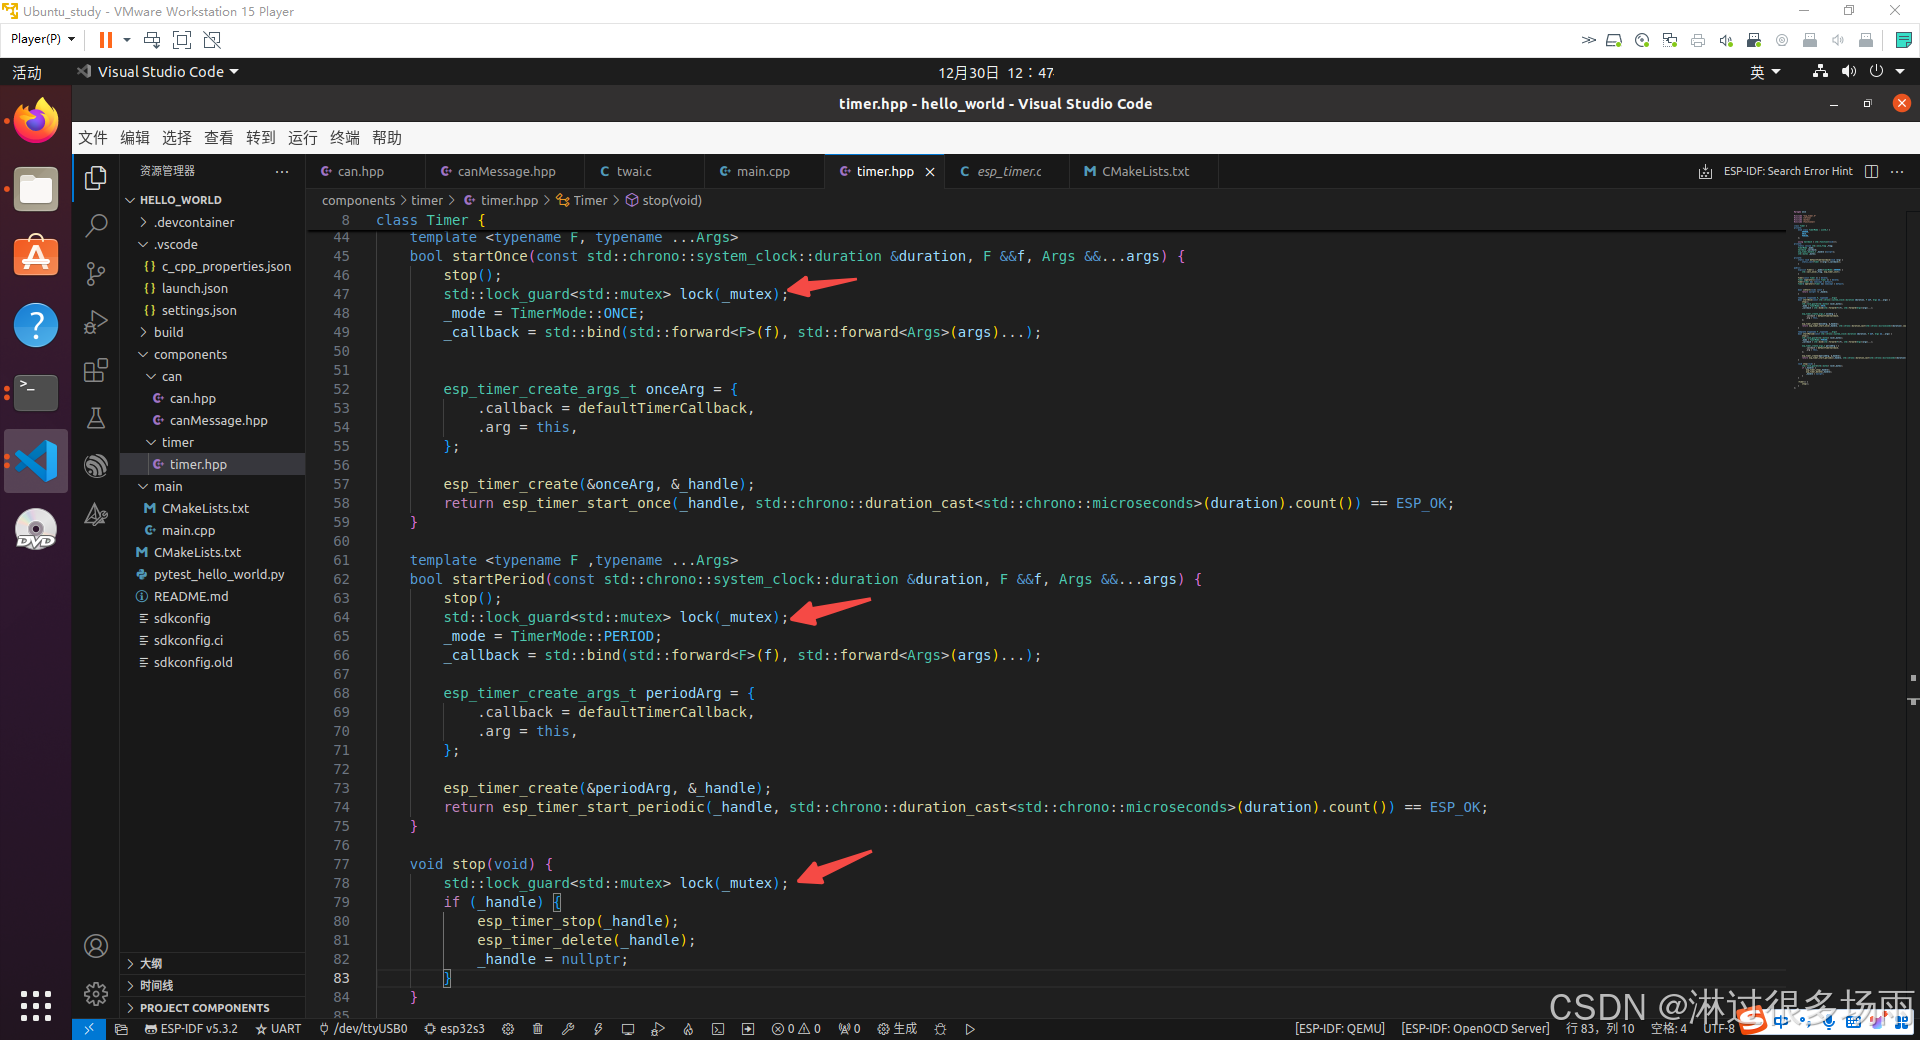Click the build project wrench icon
Screen dimensions: 1920x1040
[568, 1029]
